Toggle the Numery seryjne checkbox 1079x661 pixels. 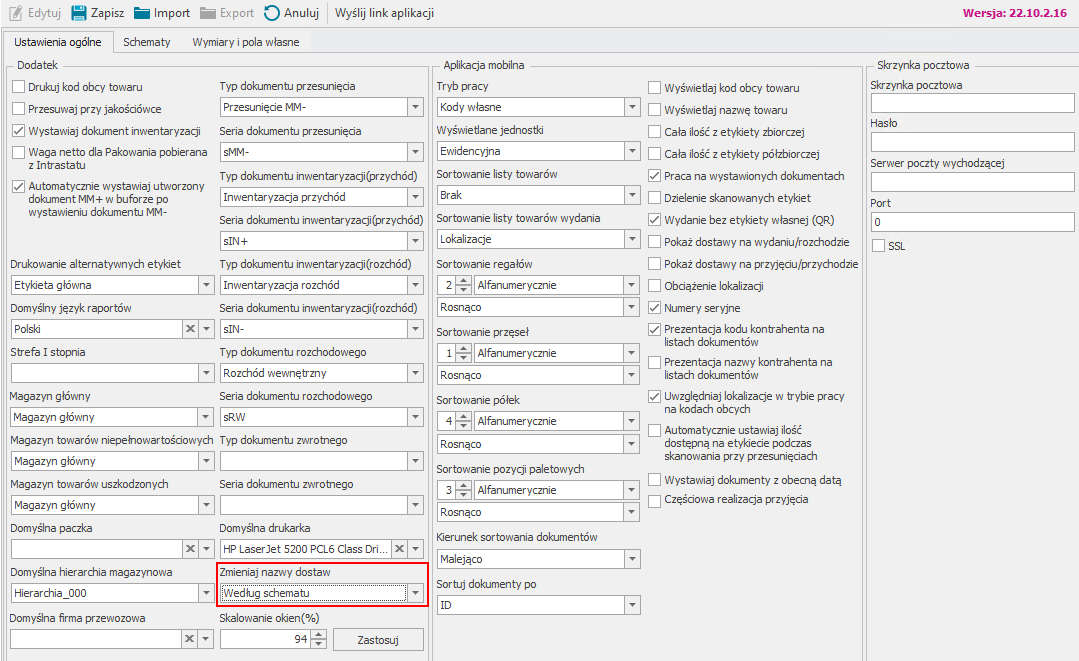pos(655,308)
